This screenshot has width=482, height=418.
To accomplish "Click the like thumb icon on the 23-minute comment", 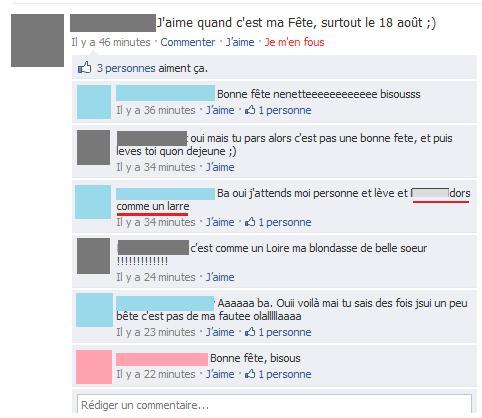I will (x=250, y=332).
